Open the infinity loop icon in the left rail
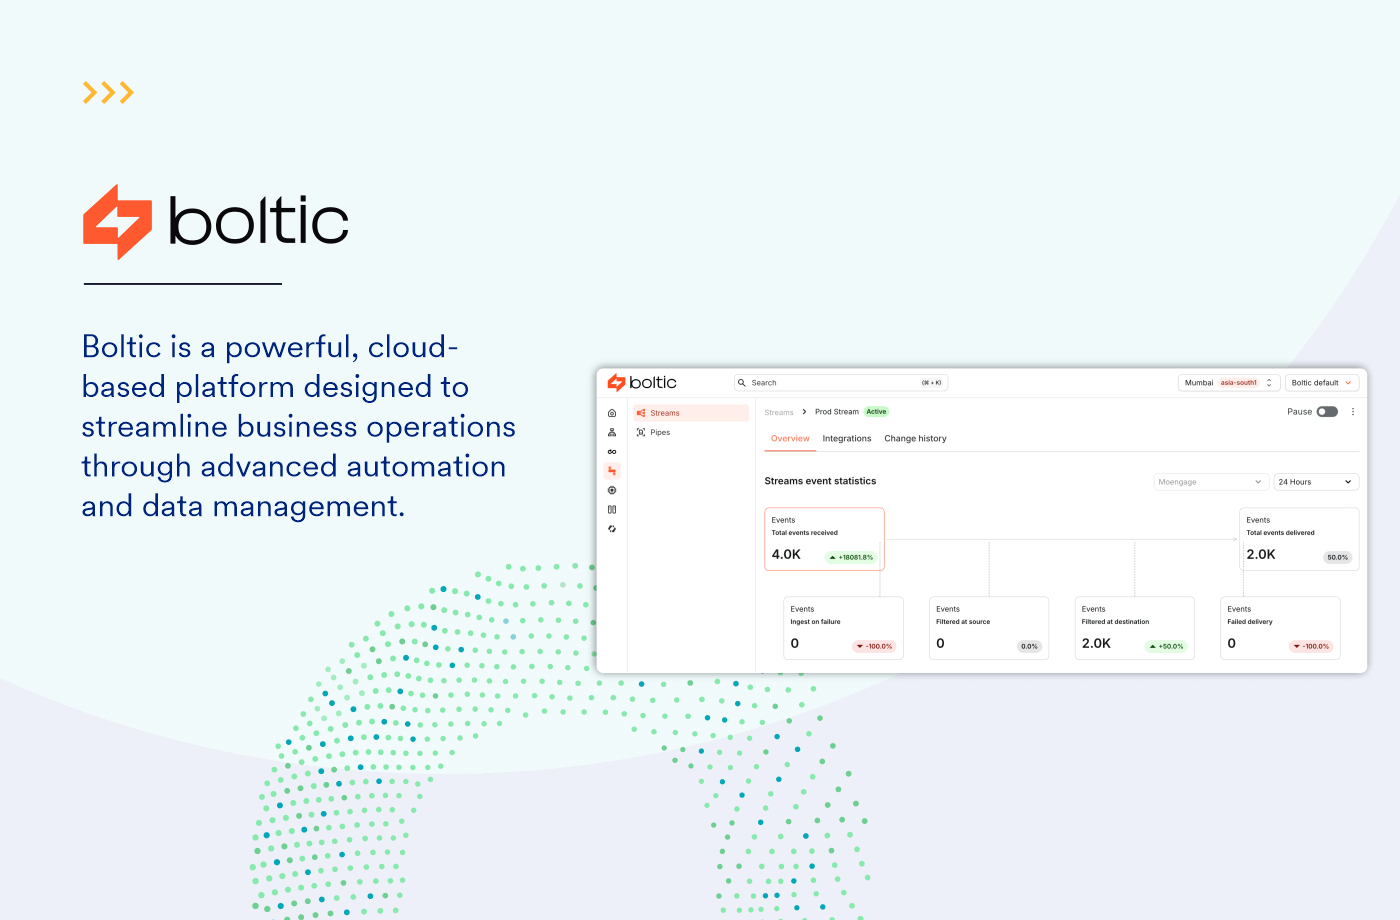The image size is (1400, 920). point(612,452)
